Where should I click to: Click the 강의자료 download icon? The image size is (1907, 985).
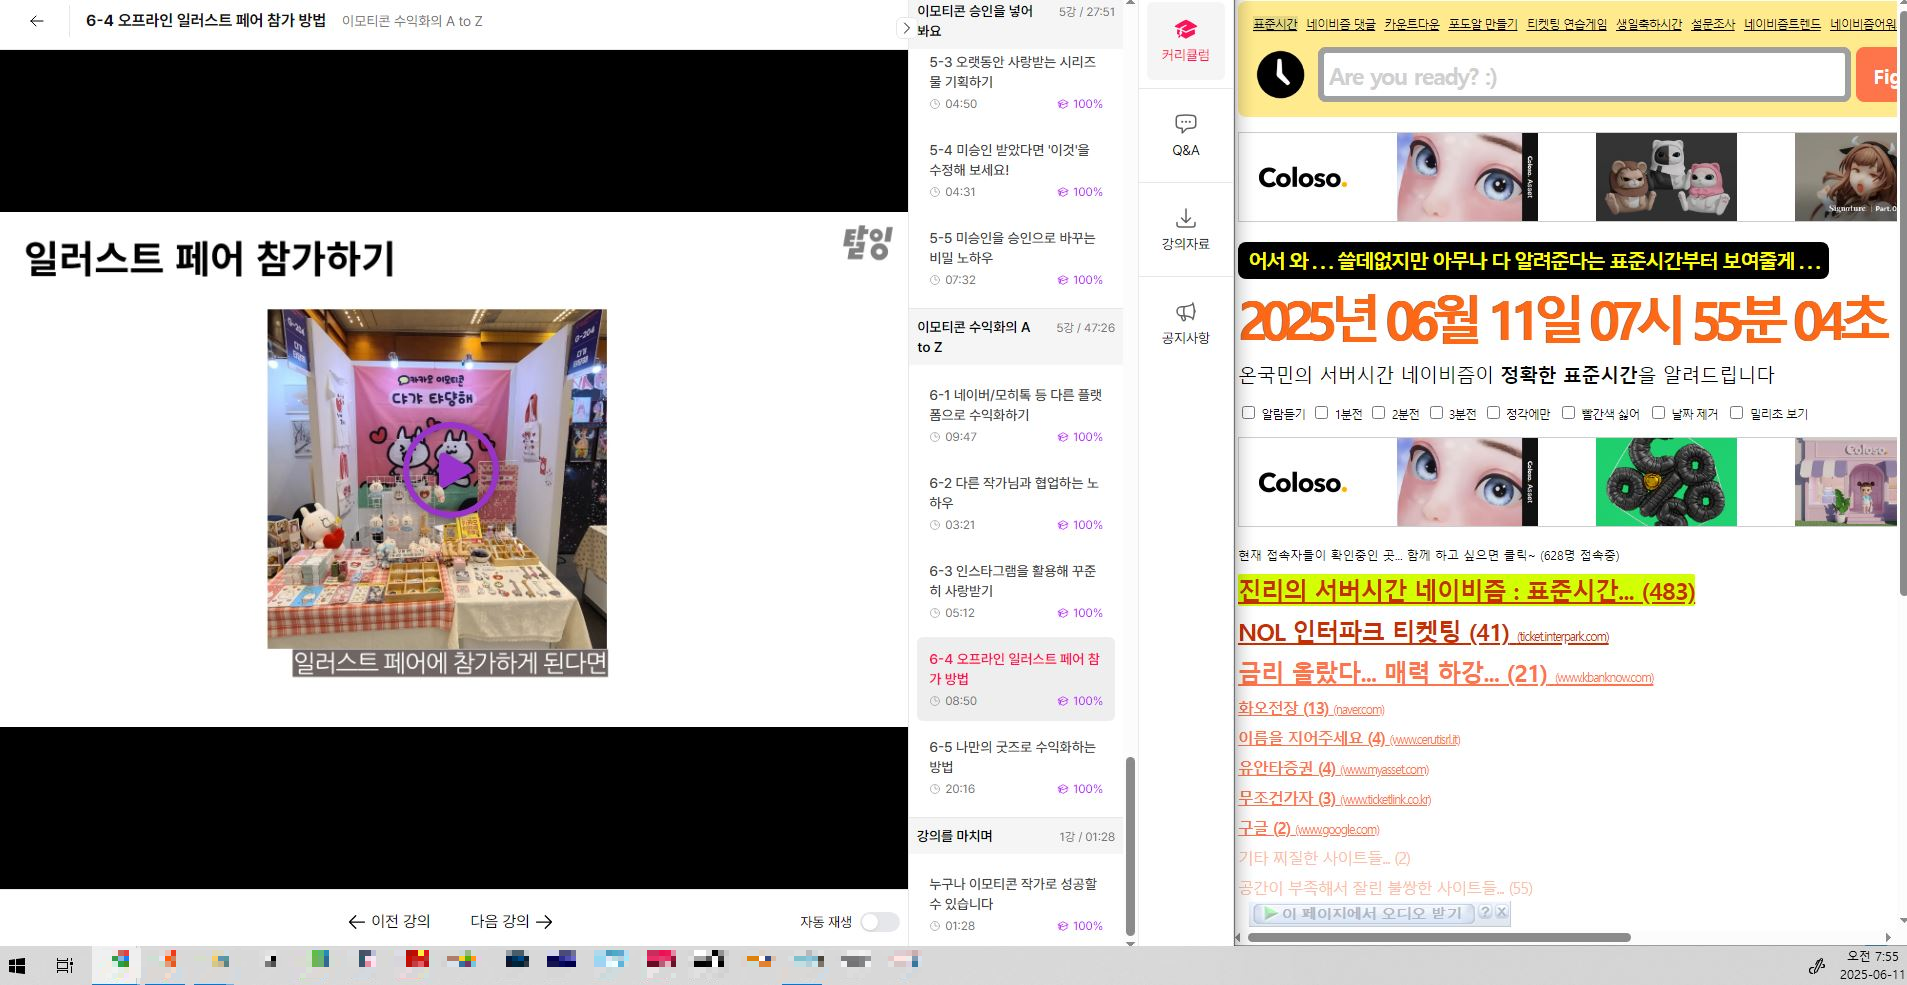(x=1185, y=217)
